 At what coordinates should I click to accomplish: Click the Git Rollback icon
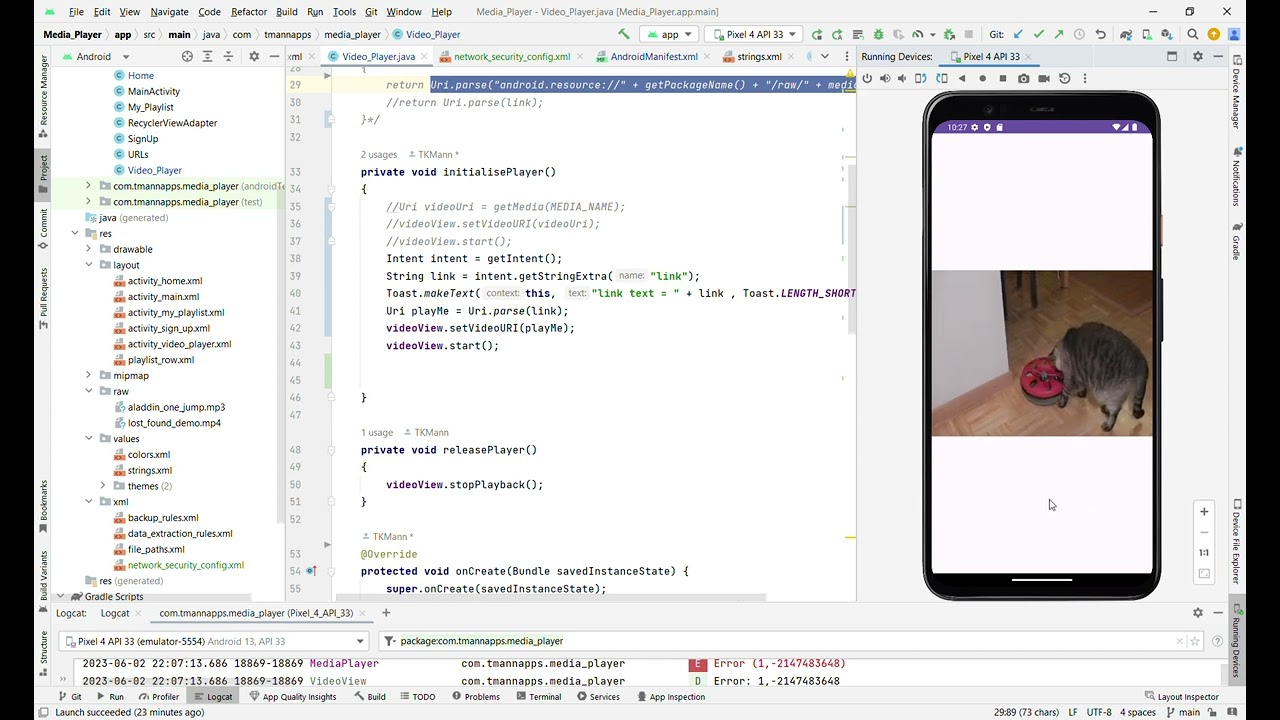click(x=1100, y=34)
